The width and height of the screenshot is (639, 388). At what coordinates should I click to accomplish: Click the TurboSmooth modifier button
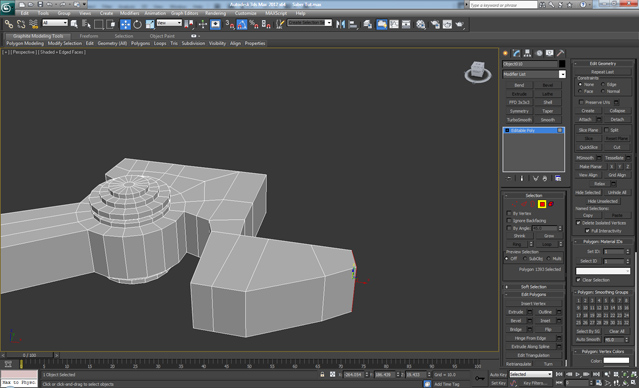(x=519, y=120)
